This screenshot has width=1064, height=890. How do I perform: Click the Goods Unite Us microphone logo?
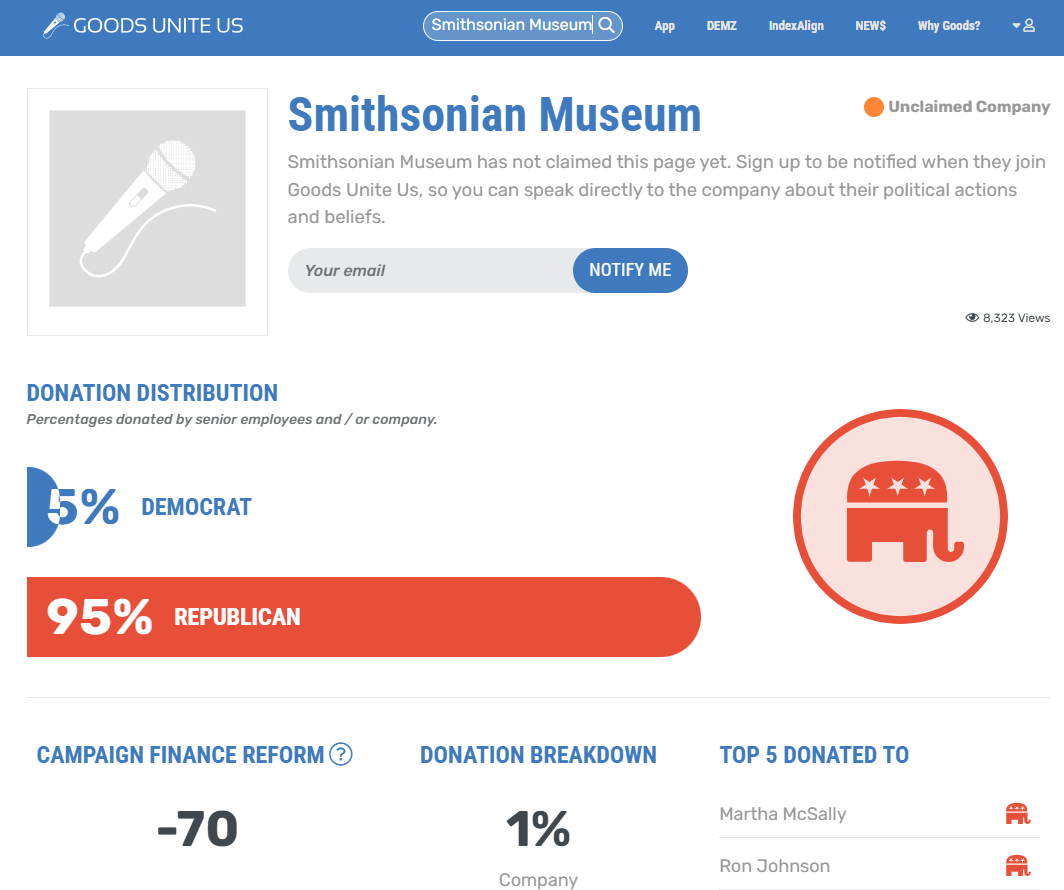point(55,25)
